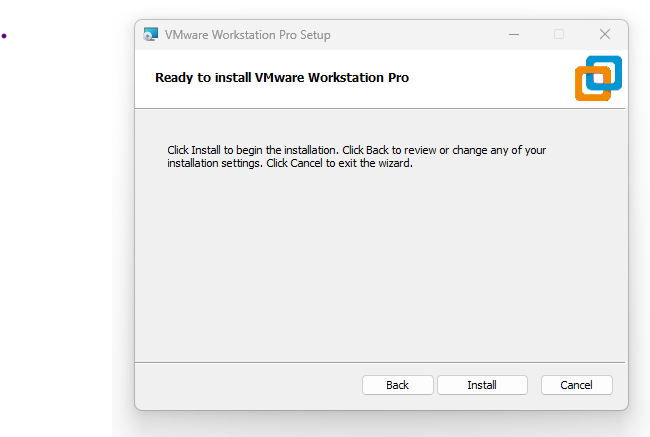This screenshot has height=437, width=650.
Task: Click the empty gray body of the dialog
Action: [x=380, y=265]
